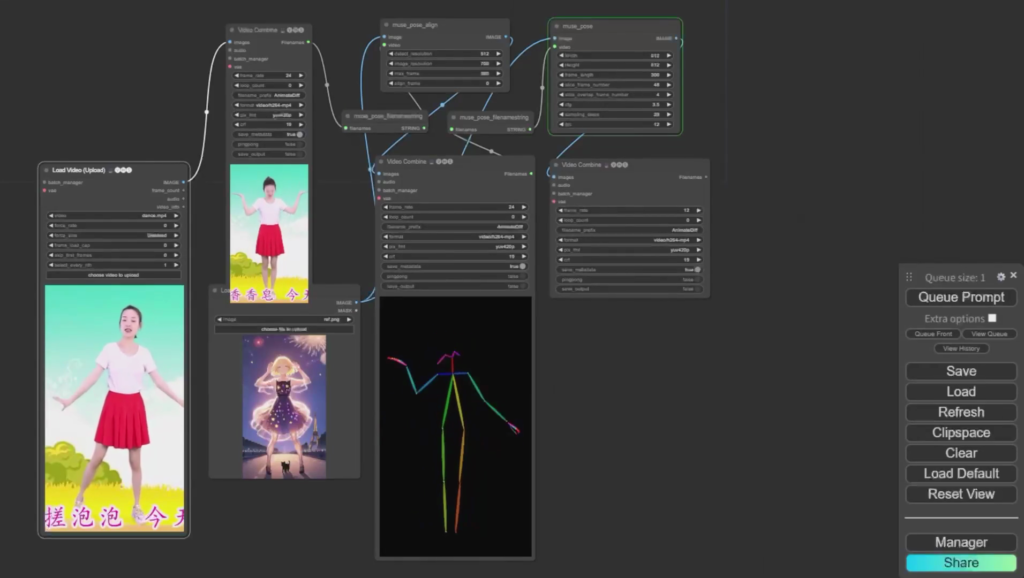Toggle save_metadata in center Video Combine node
The height and width of the screenshot is (578, 1024).
point(523,266)
